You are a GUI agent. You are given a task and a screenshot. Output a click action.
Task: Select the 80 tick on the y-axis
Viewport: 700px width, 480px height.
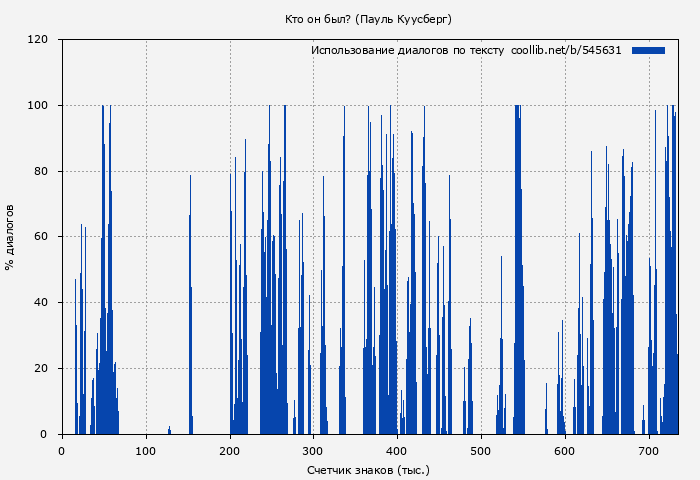[41, 172]
